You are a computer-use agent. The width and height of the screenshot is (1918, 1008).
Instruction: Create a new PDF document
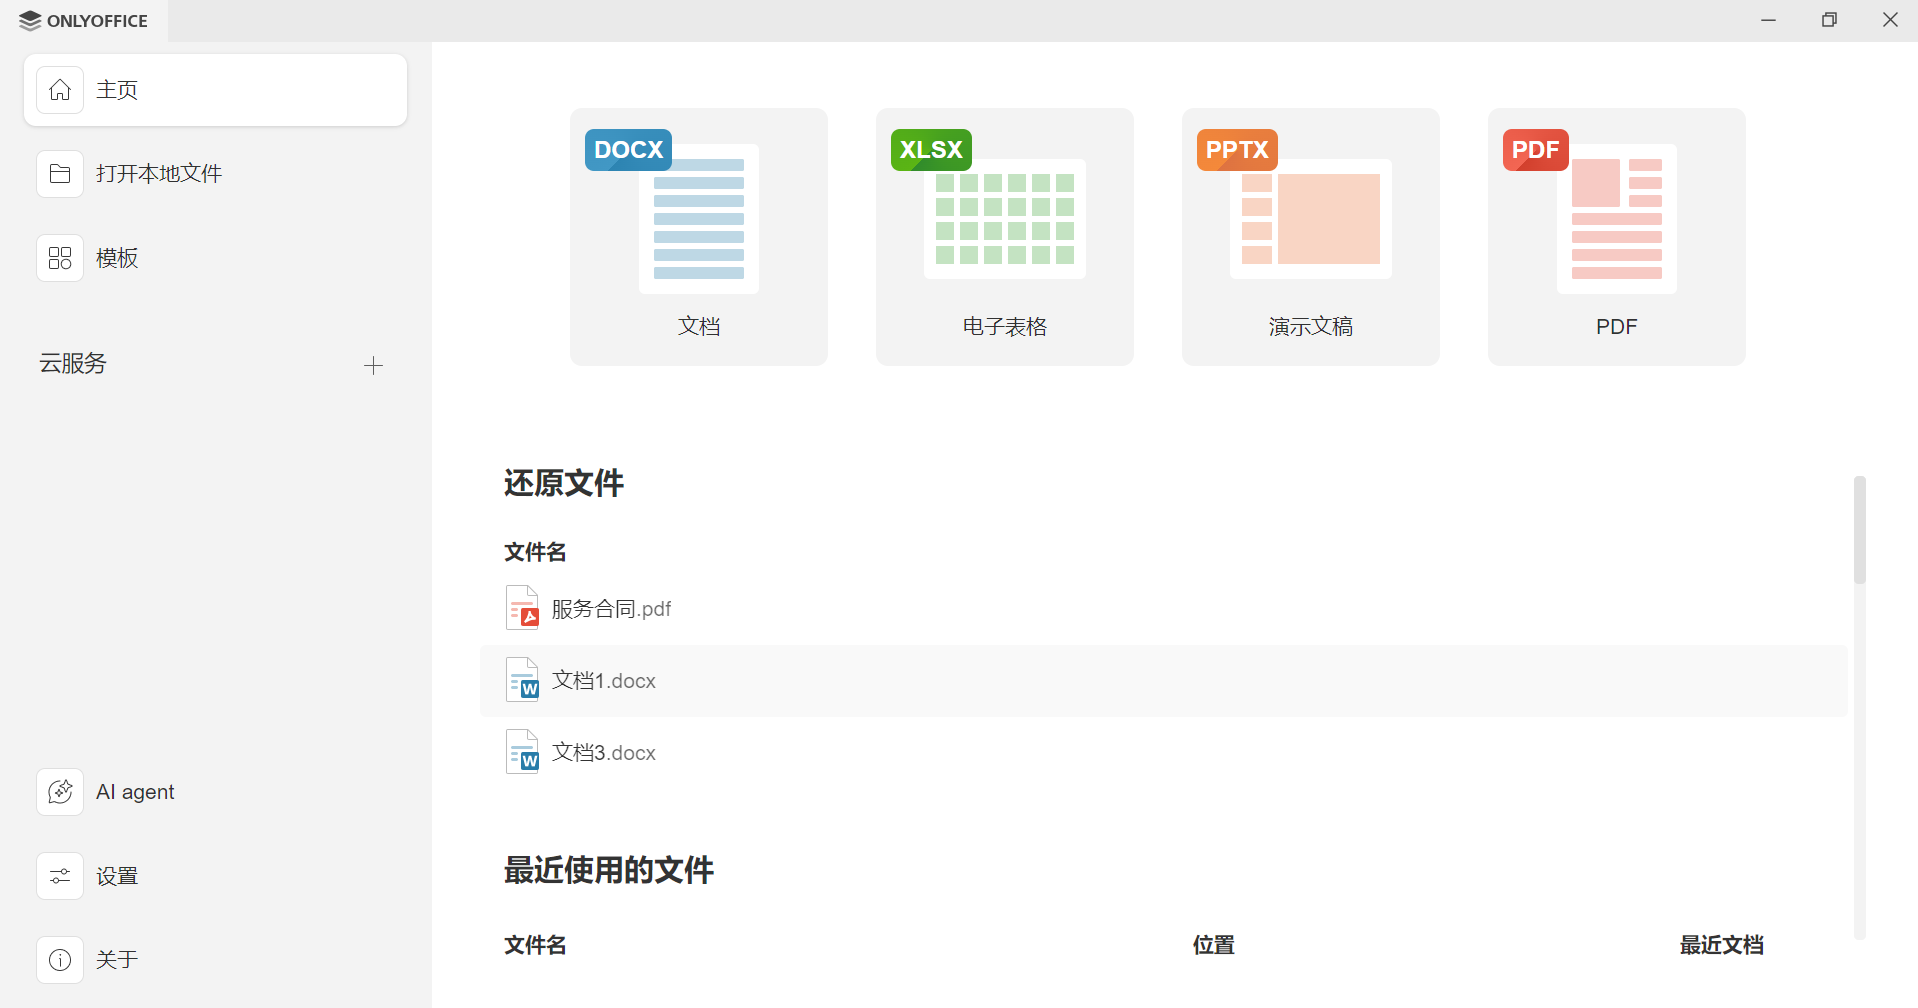1616,236
